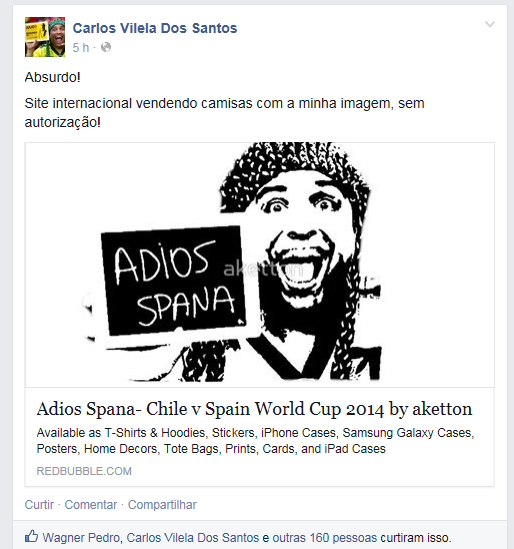Screen dimensions: 514x549
Task: Click the REDBUBBLE.COM domain label
Action: [84, 471]
